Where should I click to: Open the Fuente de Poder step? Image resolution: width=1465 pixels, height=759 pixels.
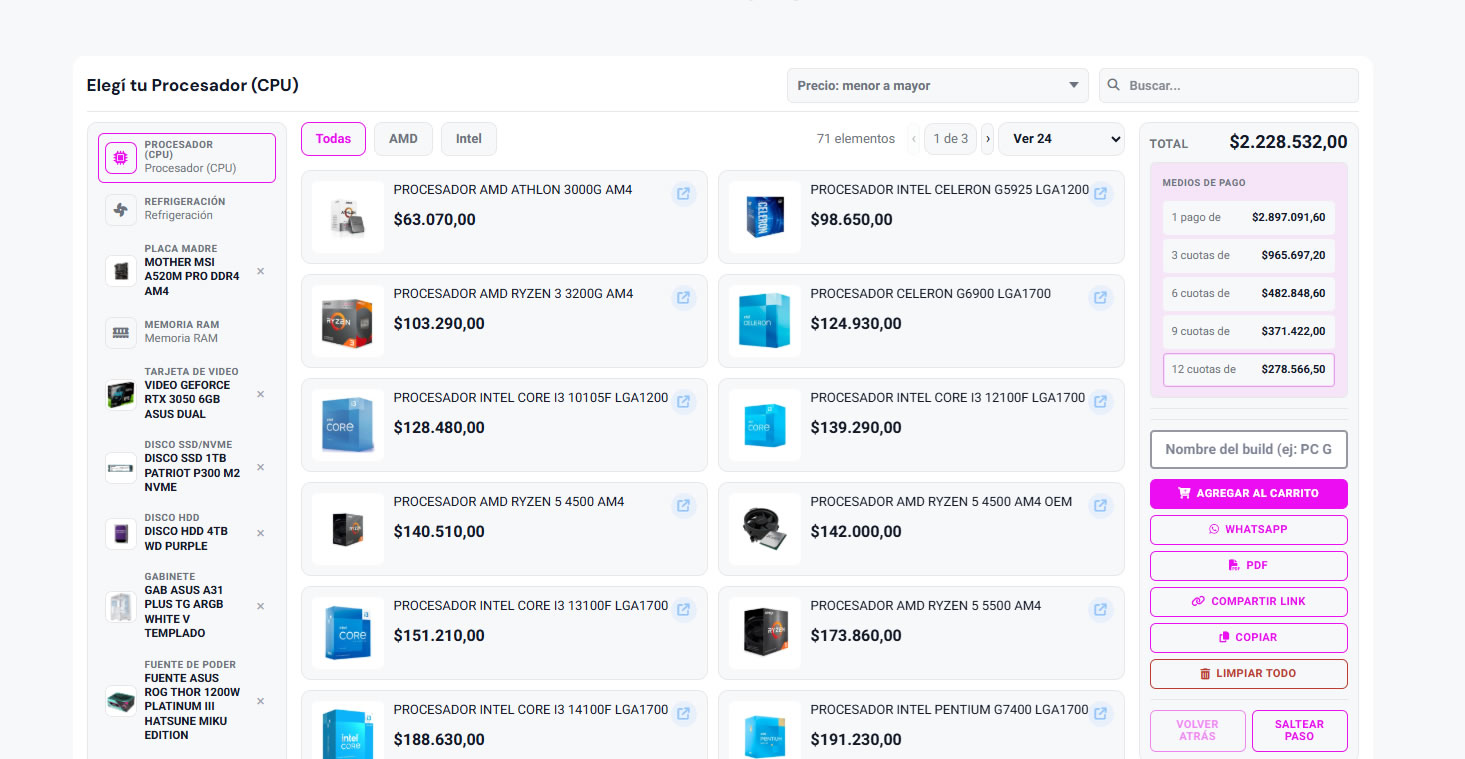(187, 701)
